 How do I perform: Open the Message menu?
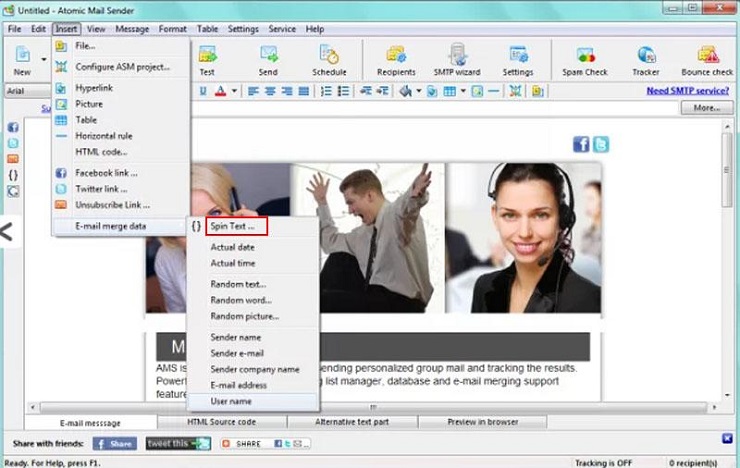(x=132, y=29)
